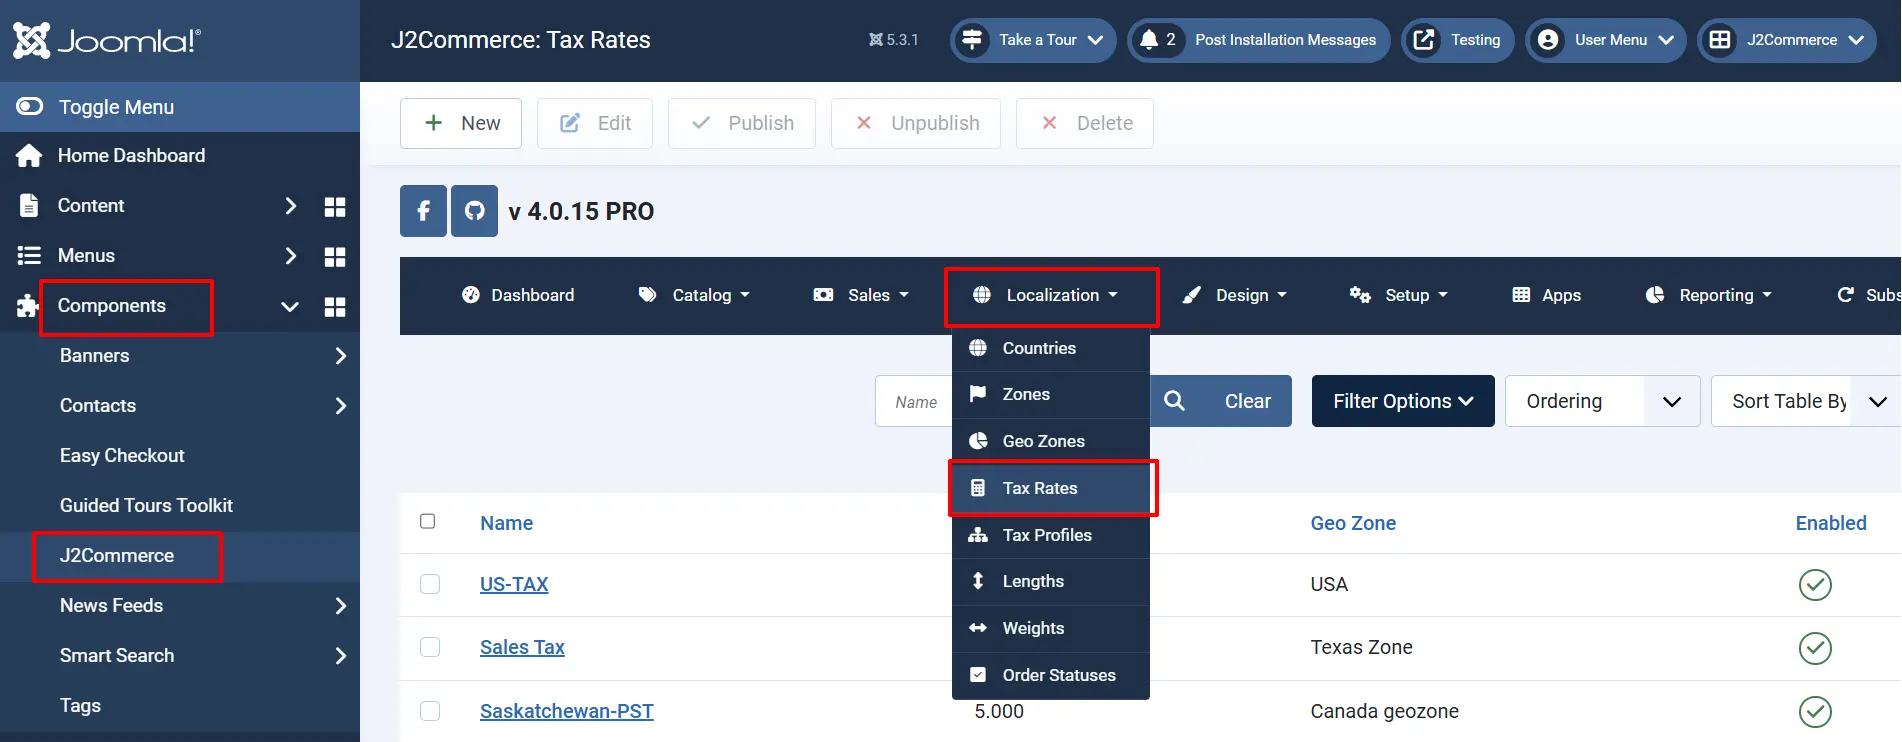Click the notification bell icon
This screenshot has width=1902, height=742.
click(x=1149, y=40)
